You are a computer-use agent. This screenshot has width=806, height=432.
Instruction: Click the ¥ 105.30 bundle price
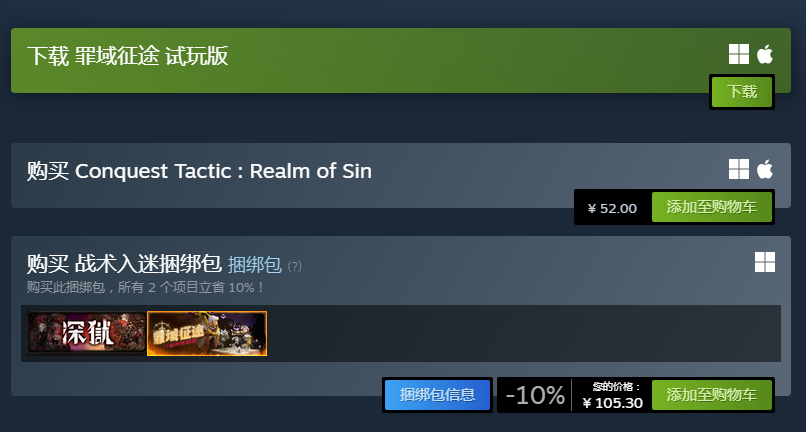pos(613,403)
